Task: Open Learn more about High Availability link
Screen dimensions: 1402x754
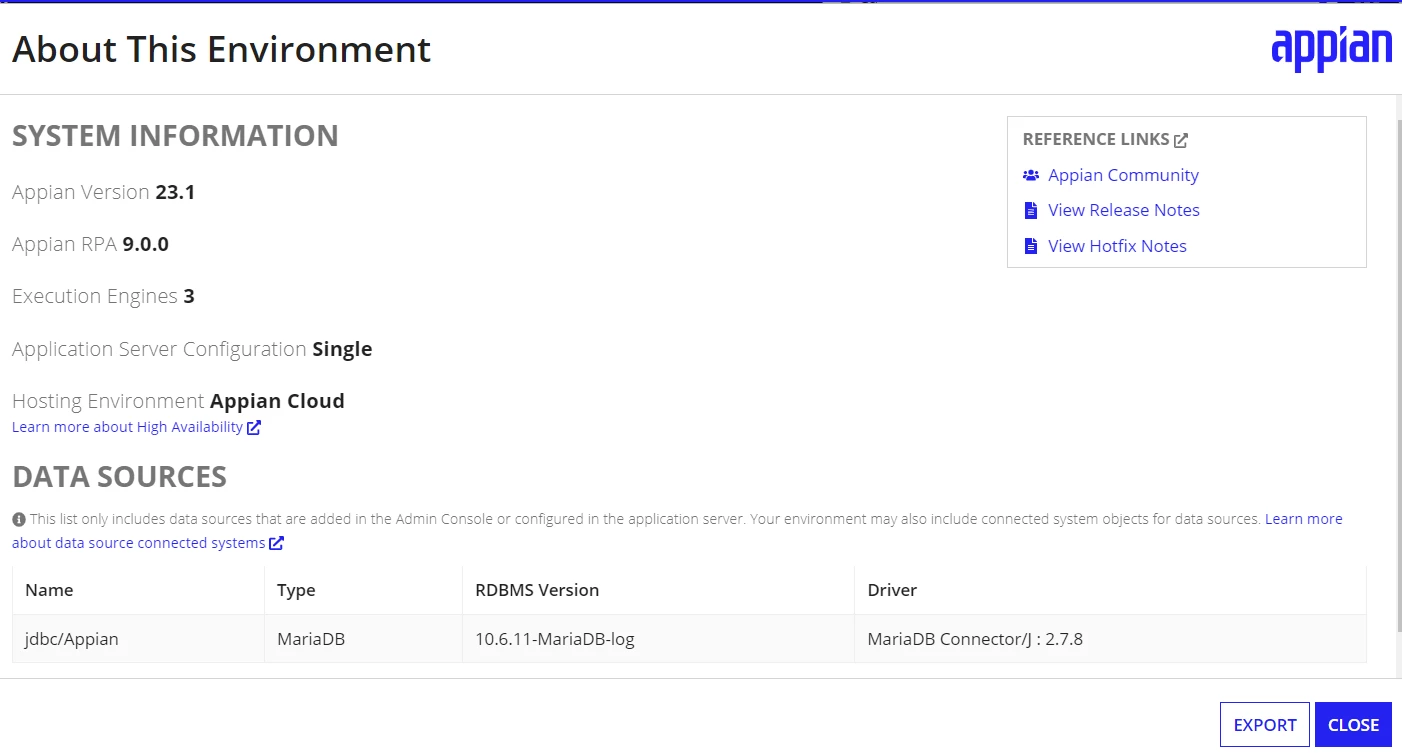Action: click(x=127, y=427)
